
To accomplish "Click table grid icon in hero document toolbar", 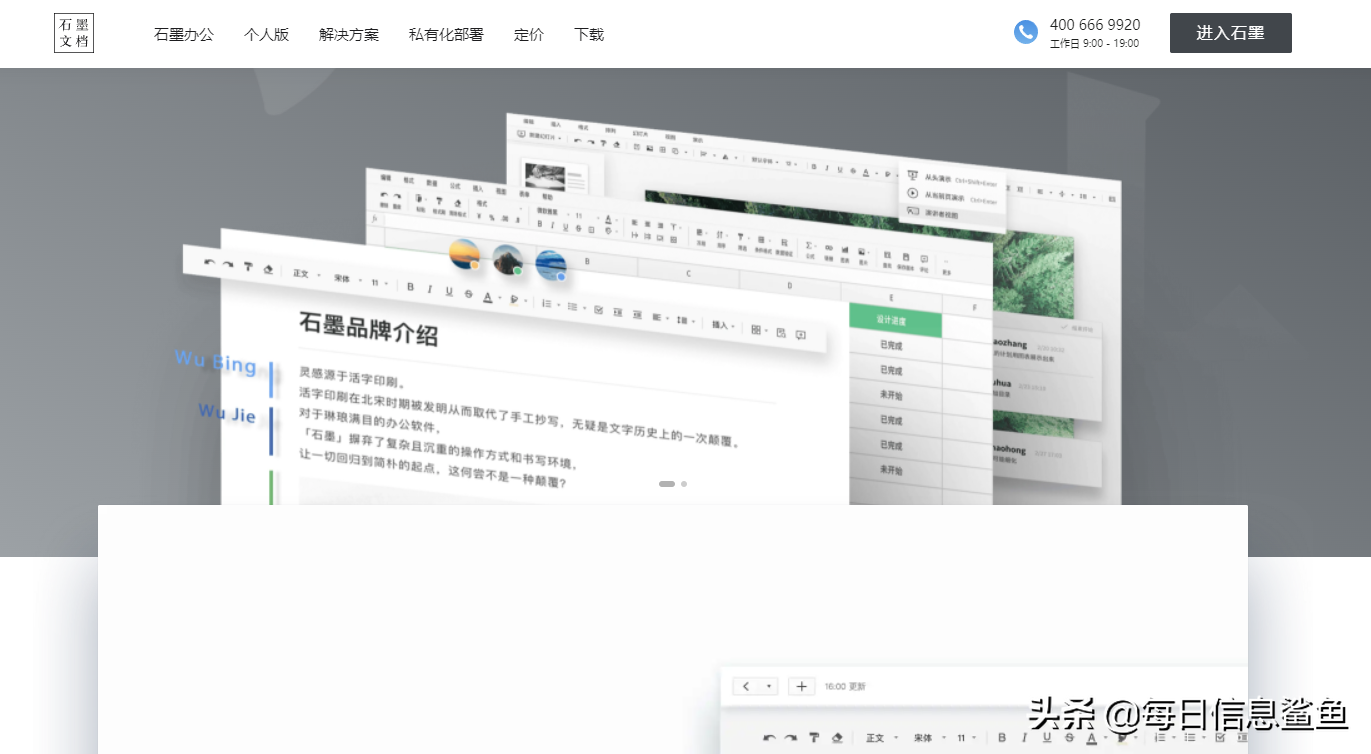I will [758, 329].
